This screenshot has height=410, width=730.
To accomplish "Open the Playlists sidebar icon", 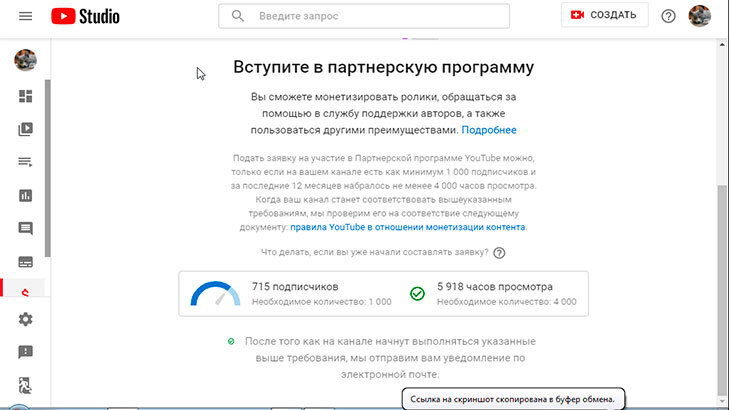I will point(25,162).
